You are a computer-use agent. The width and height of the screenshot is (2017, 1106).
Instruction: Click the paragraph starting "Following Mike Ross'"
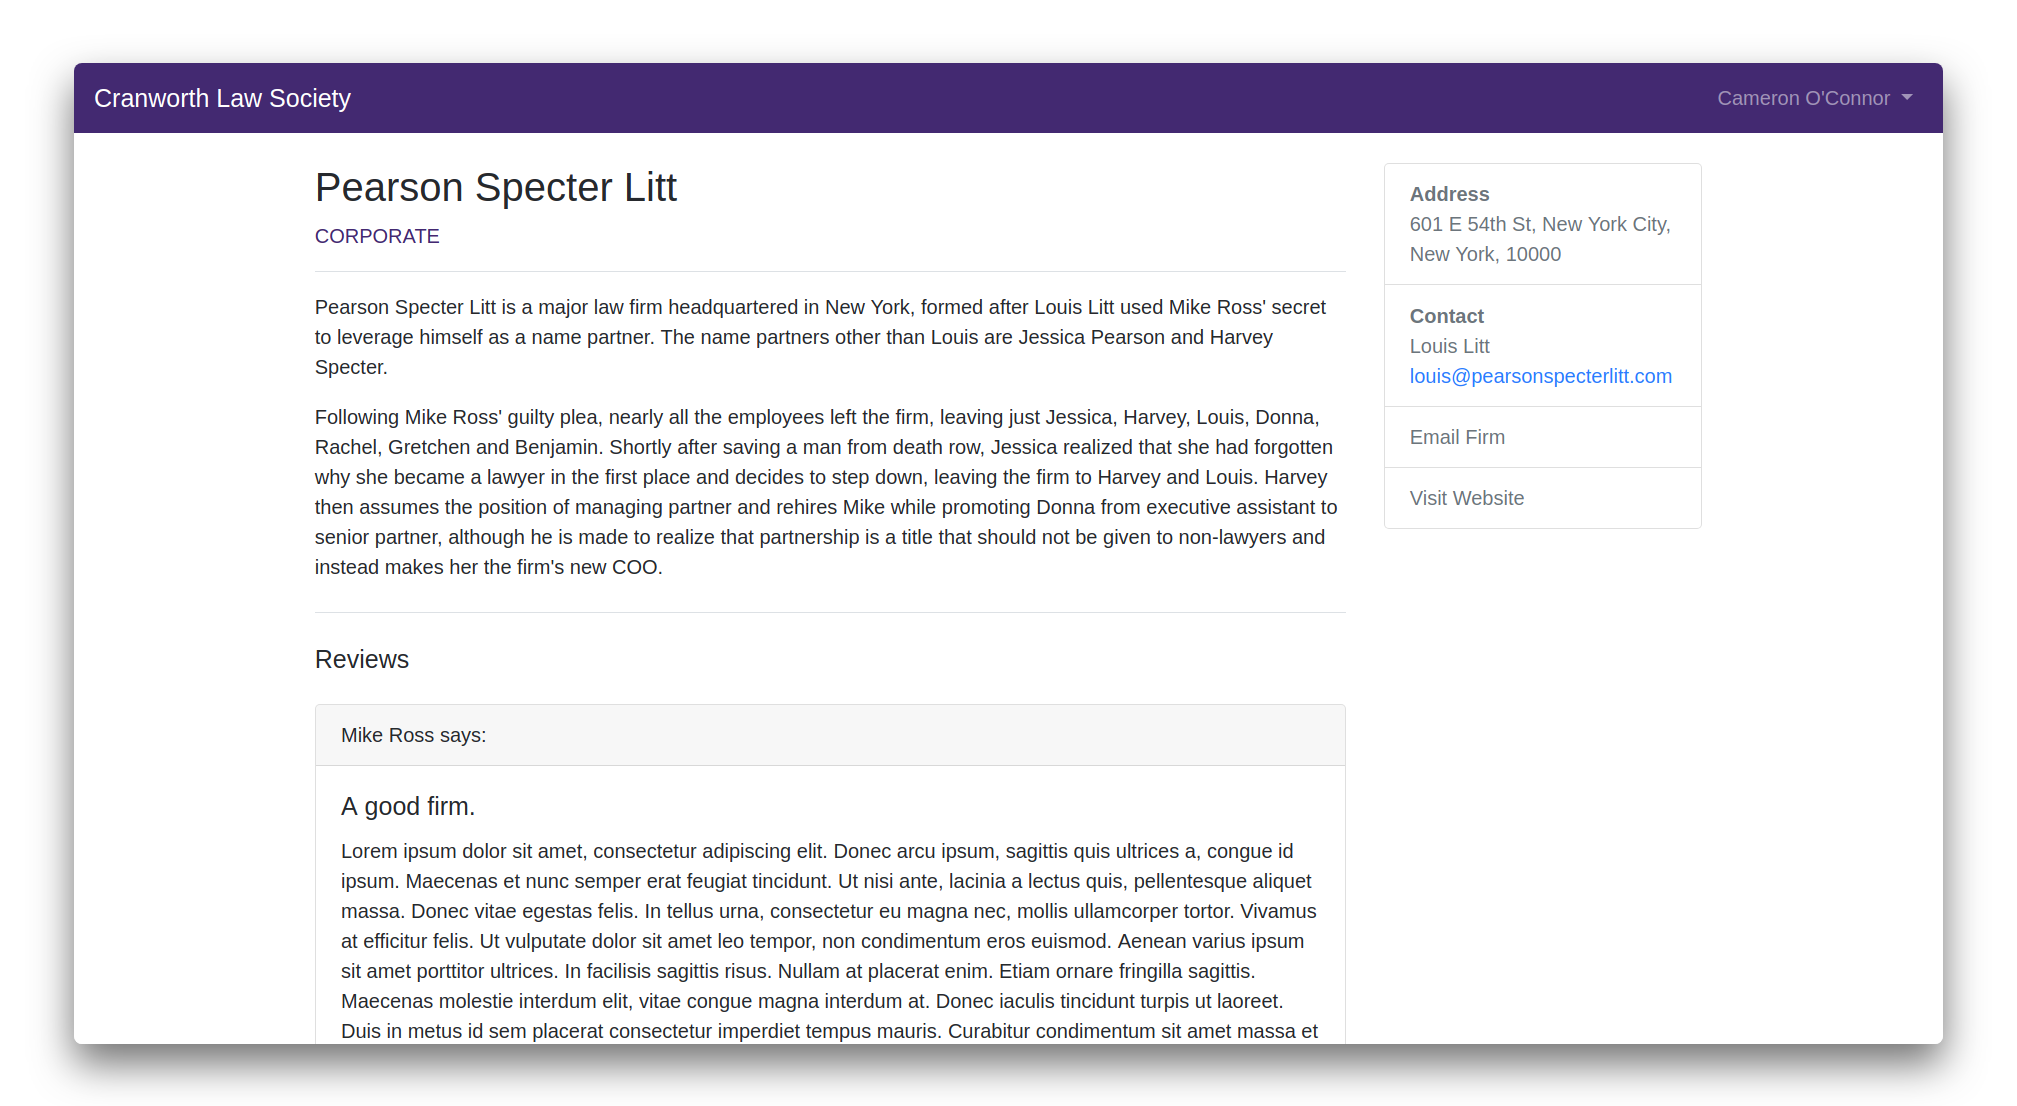click(x=826, y=492)
